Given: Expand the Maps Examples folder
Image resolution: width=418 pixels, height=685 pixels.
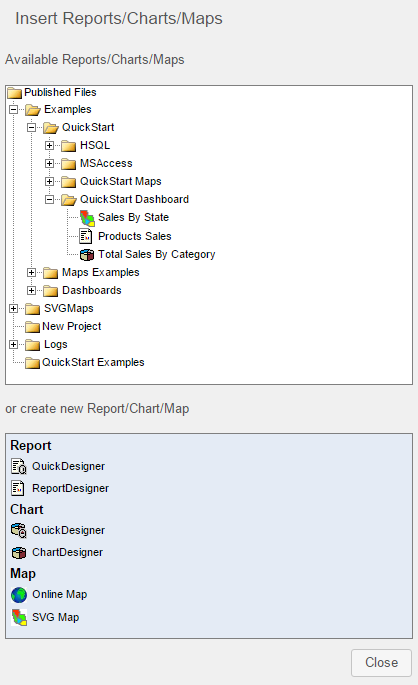Looking at the screenshot, I should click(x=31, y=273).
